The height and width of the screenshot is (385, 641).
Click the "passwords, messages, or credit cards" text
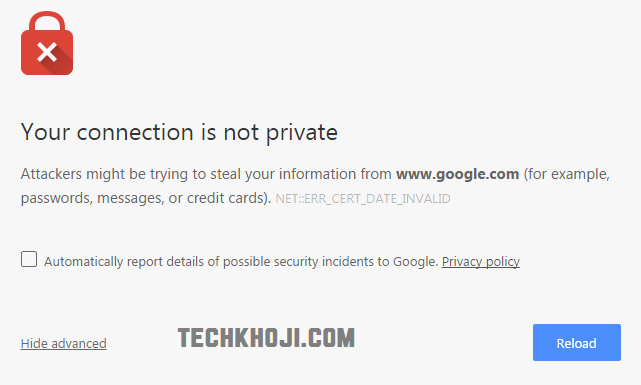[144, 198]
